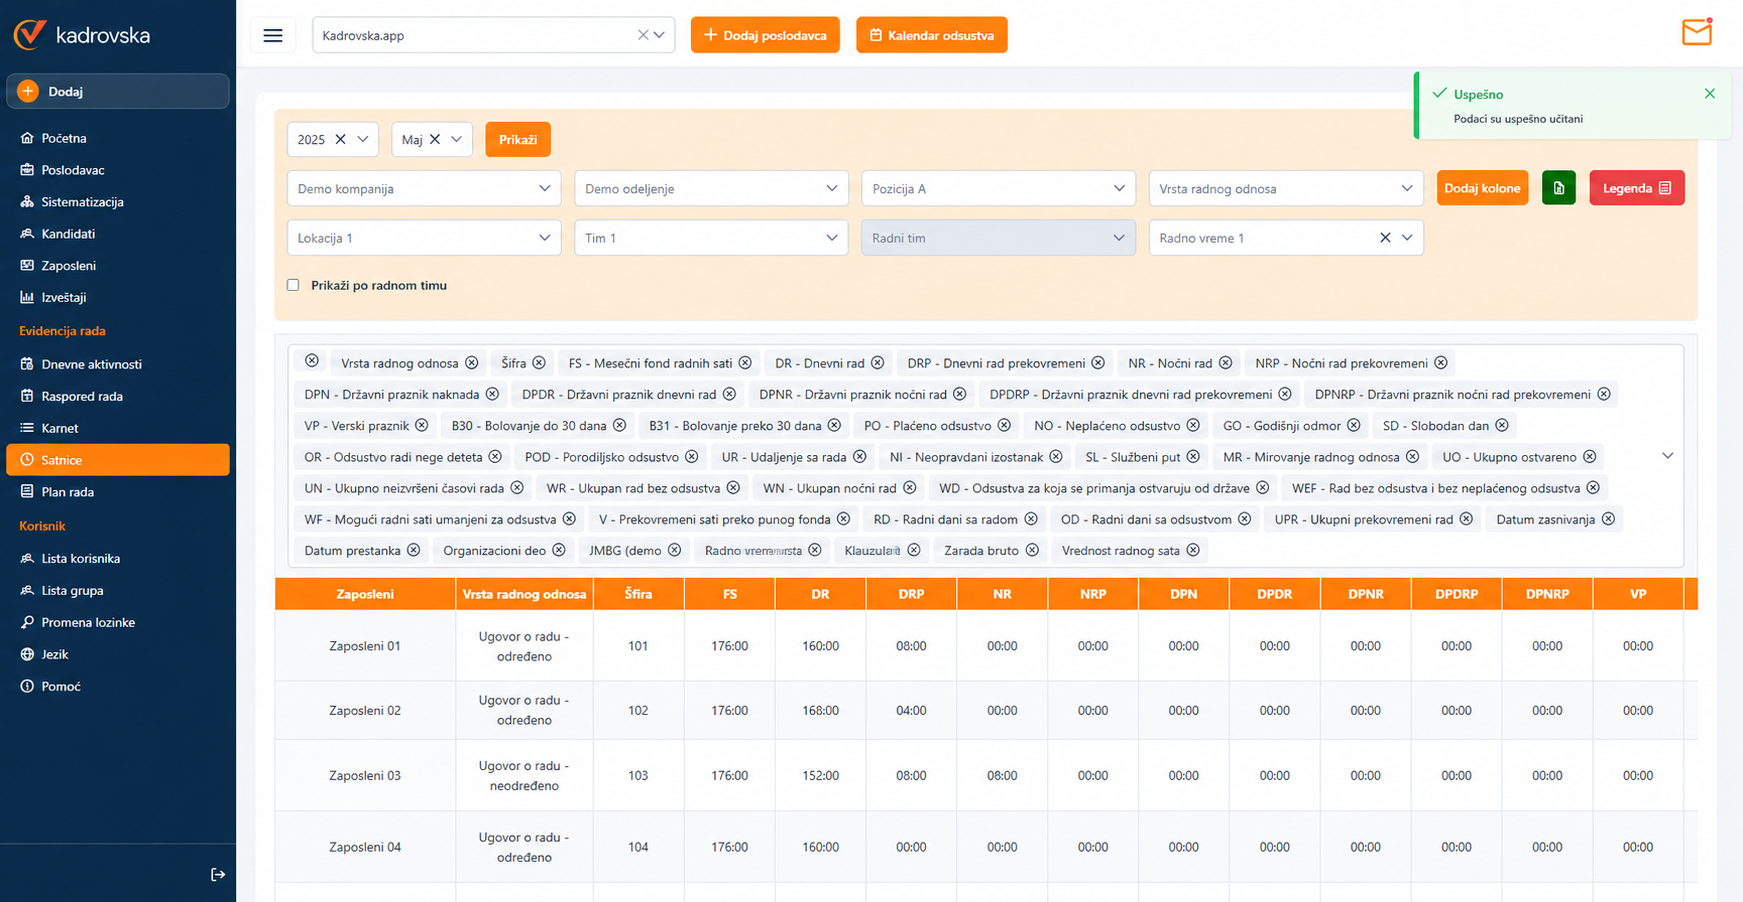Clear the Kadrovska.app employer field
The height and width of the screenshot is (902, 1743).
point(643,35)
